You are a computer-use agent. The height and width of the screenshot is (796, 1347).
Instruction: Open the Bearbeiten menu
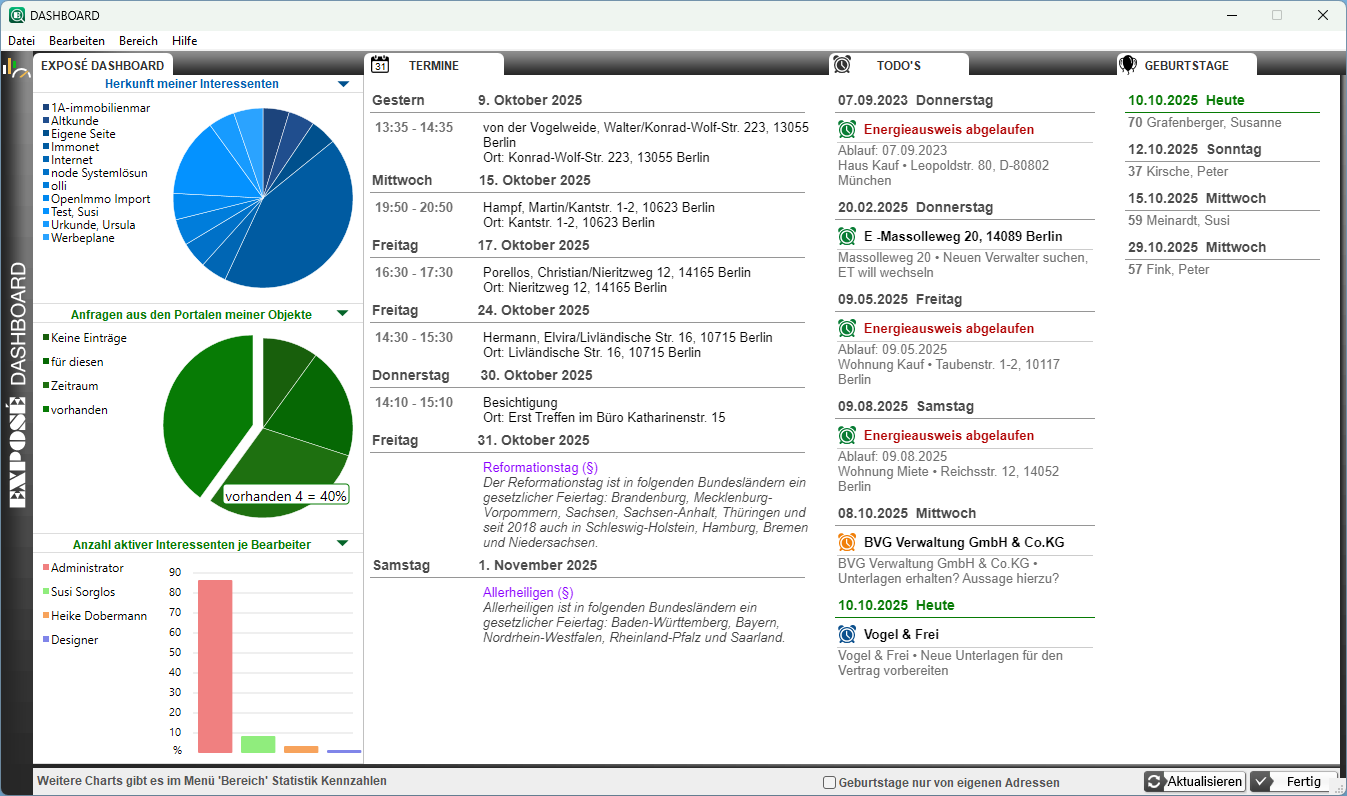pos(77,41)
